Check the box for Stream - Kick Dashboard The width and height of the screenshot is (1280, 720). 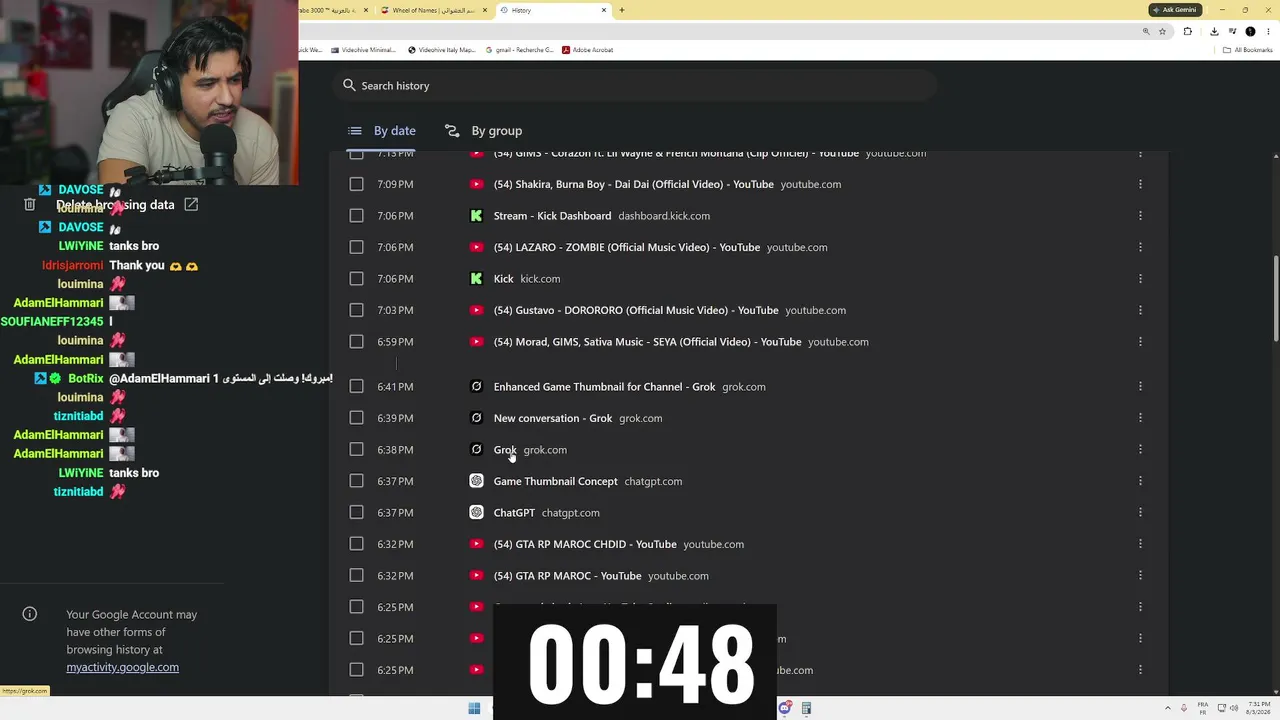tap(356, 215)
